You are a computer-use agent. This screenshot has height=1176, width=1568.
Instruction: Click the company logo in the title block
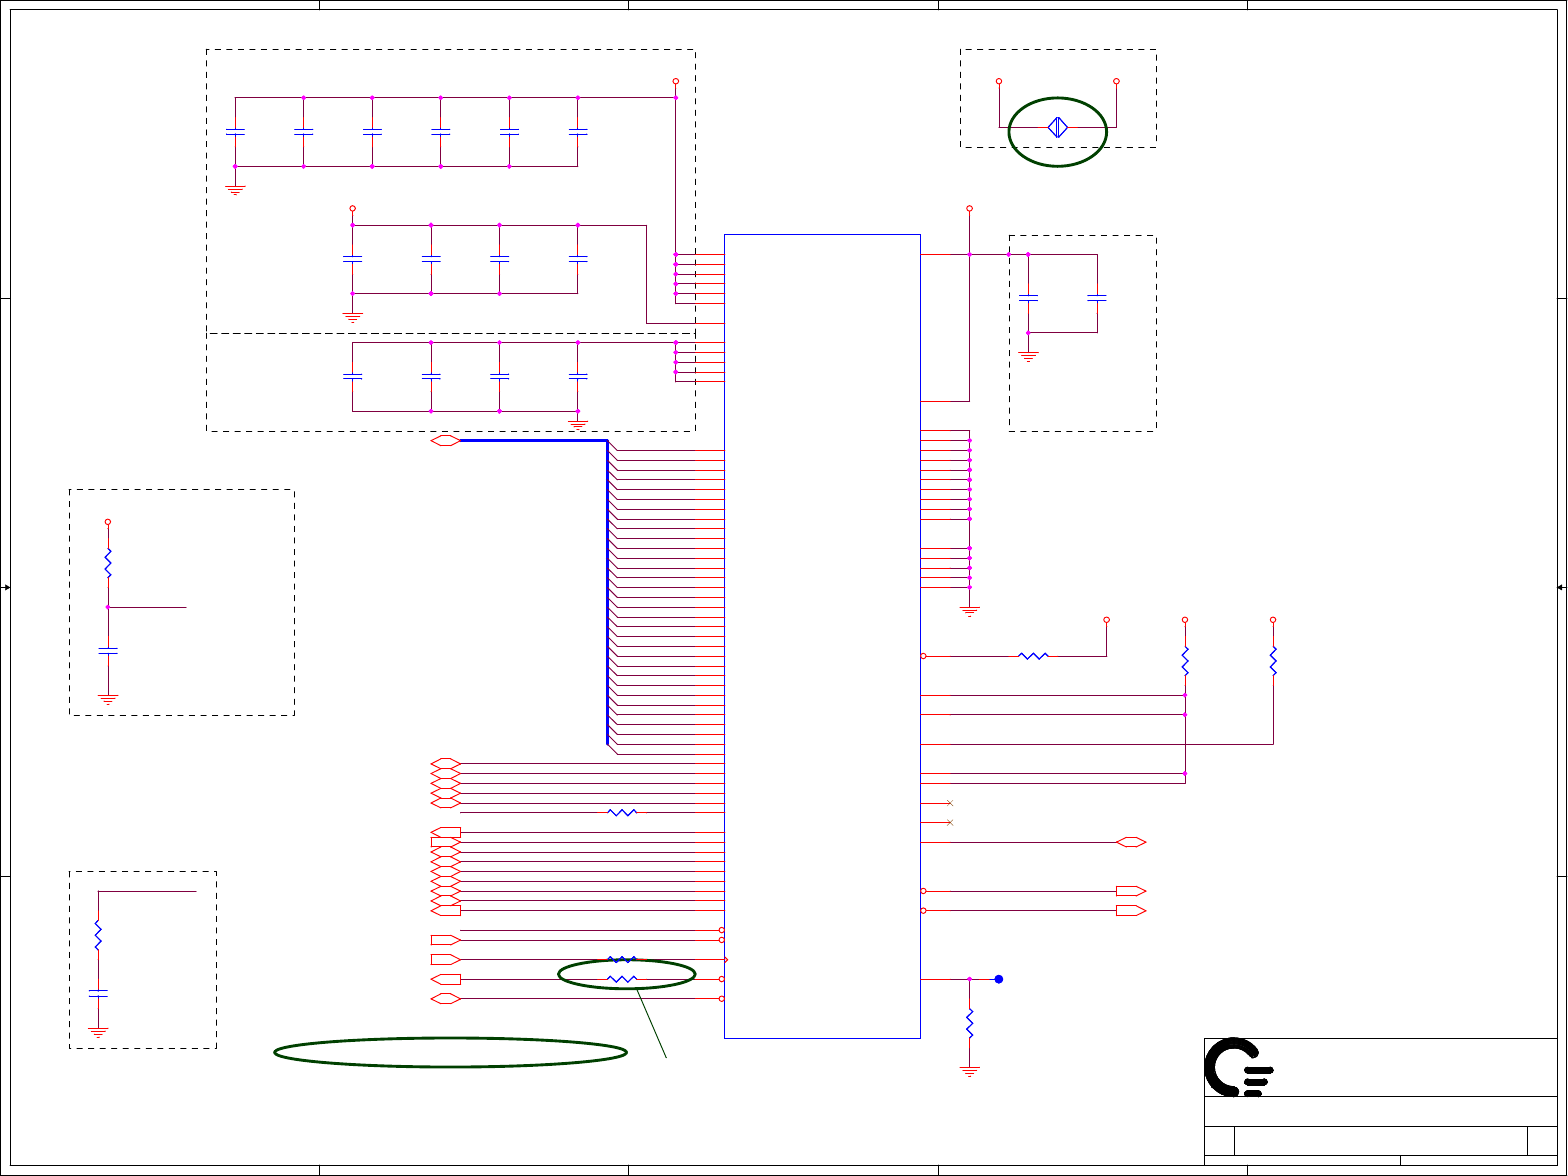click(x=1239, y=1067)
